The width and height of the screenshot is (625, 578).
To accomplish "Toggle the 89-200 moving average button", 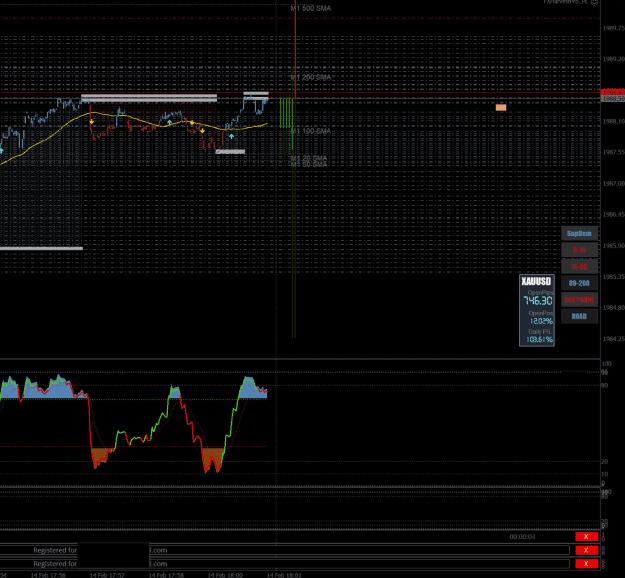I will 579,283.
